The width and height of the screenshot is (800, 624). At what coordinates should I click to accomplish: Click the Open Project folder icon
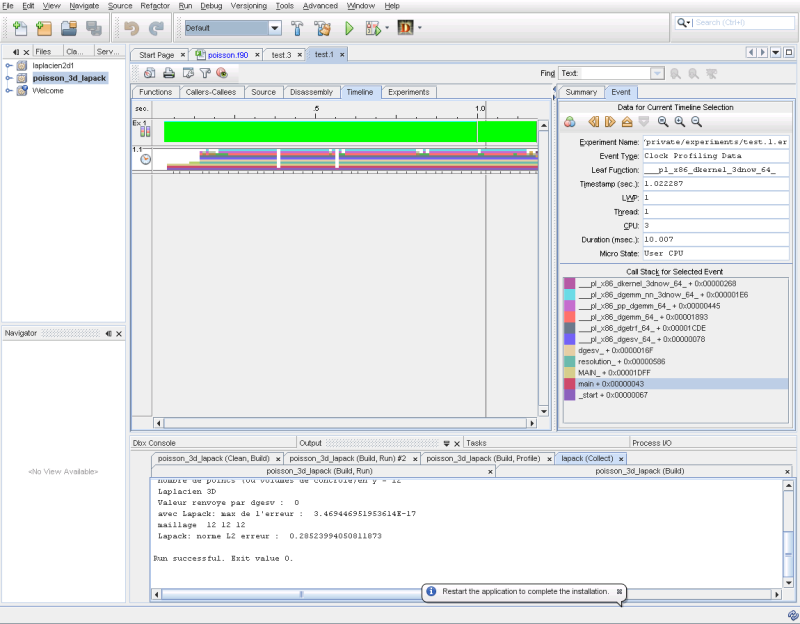[68, 28]
